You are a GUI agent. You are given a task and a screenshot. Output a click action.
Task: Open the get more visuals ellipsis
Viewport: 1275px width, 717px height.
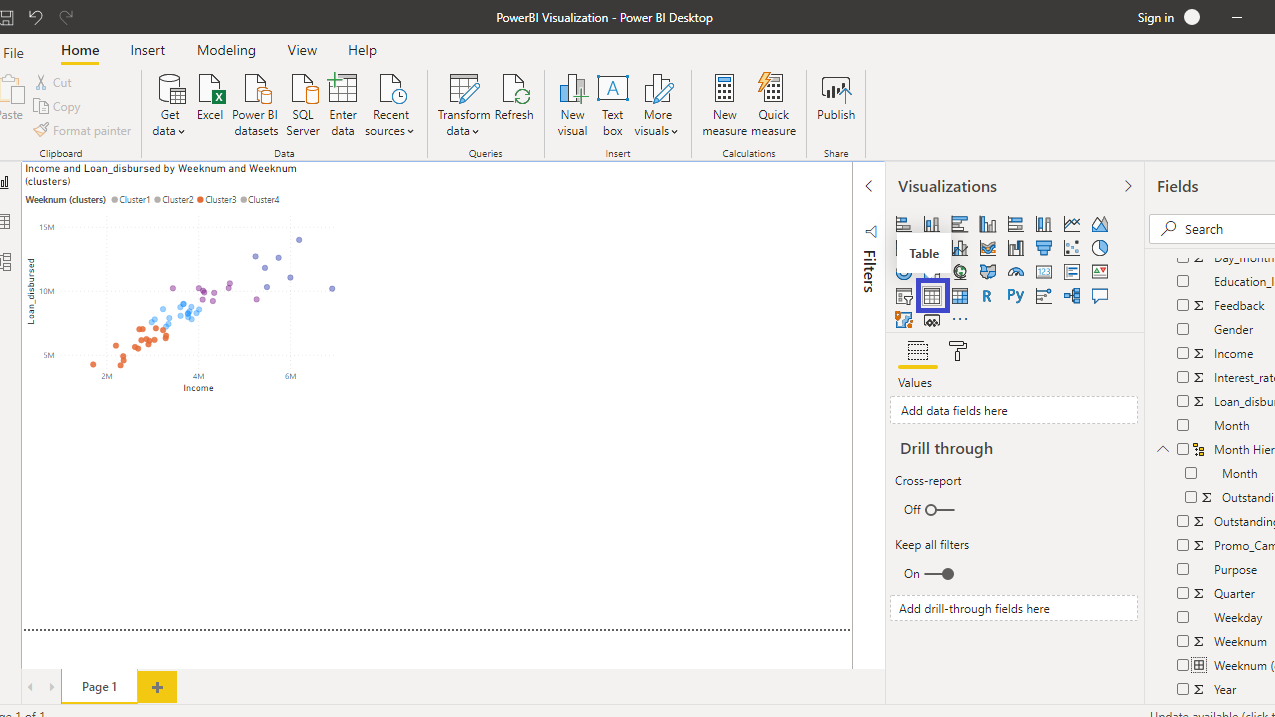(x=960, y=320)
